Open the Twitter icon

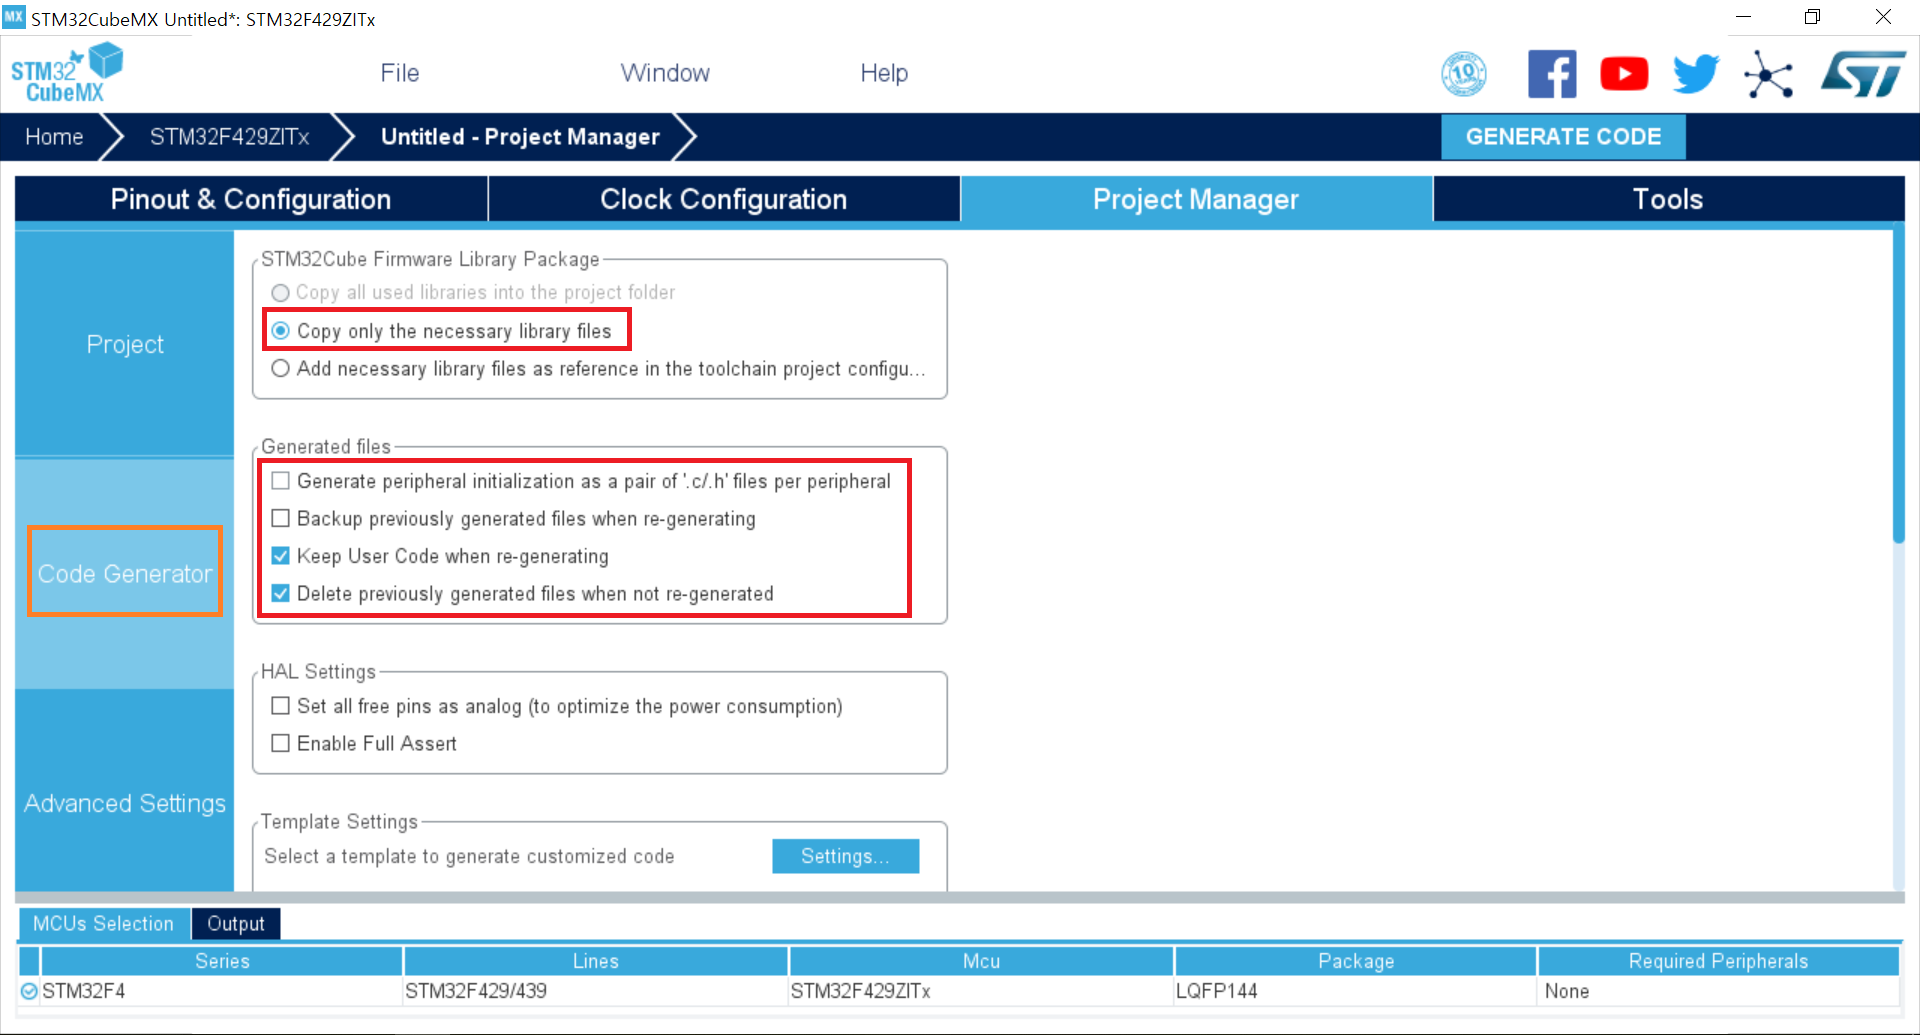[1696, 74]
